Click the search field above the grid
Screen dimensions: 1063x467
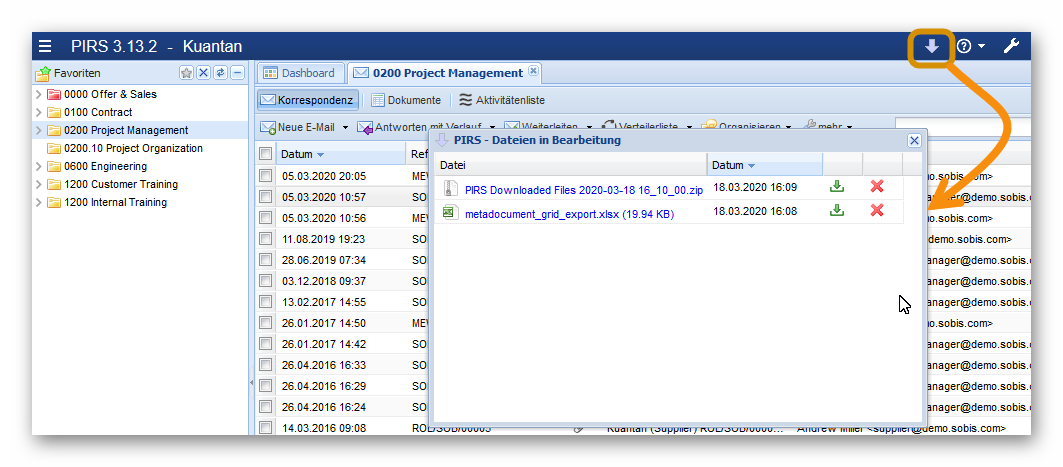[x=963, y=126]
